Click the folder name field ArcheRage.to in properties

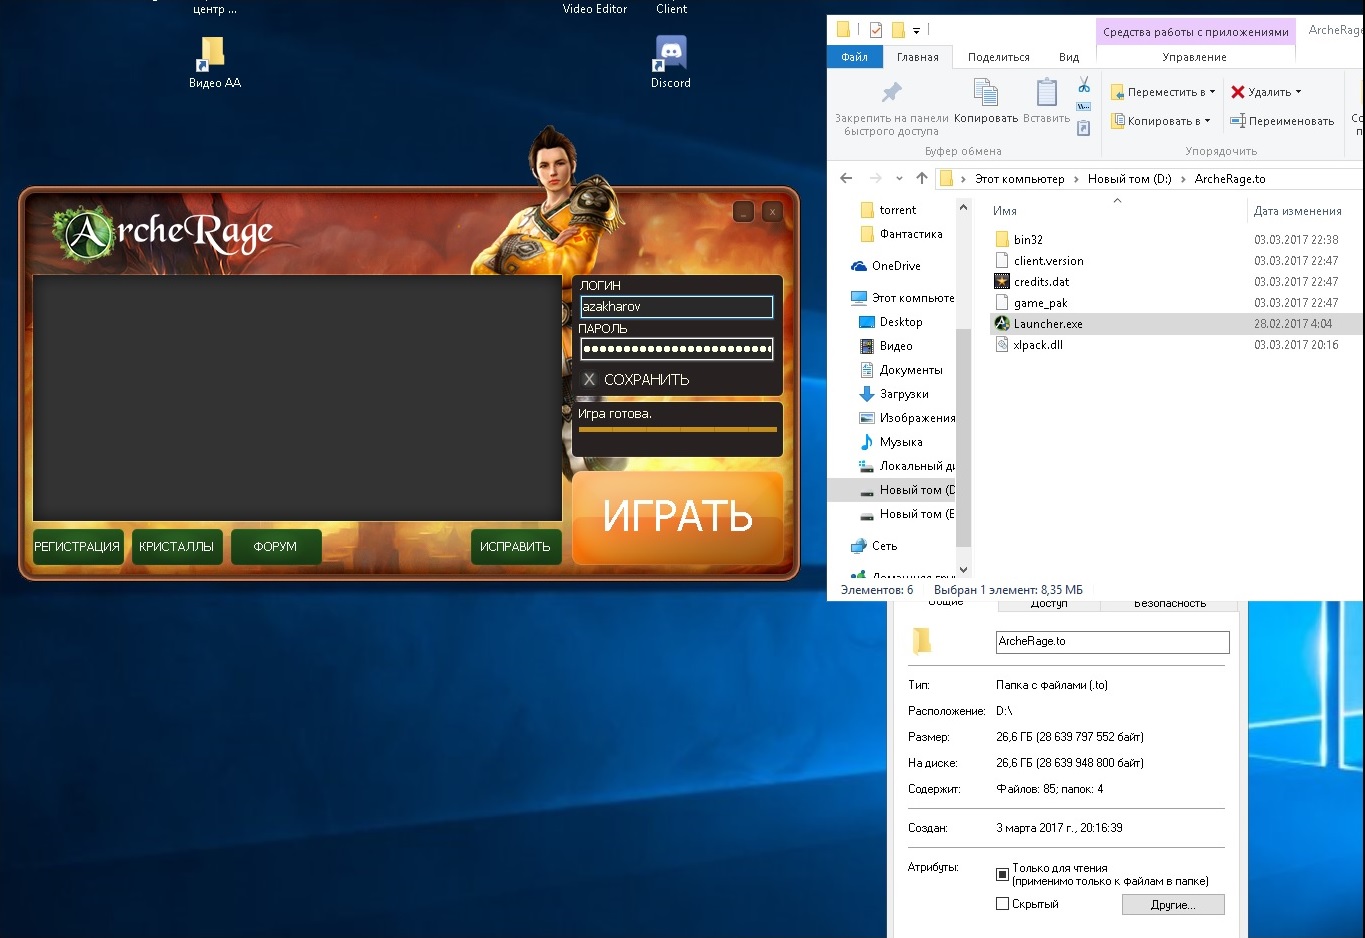tap(1113, 642)
